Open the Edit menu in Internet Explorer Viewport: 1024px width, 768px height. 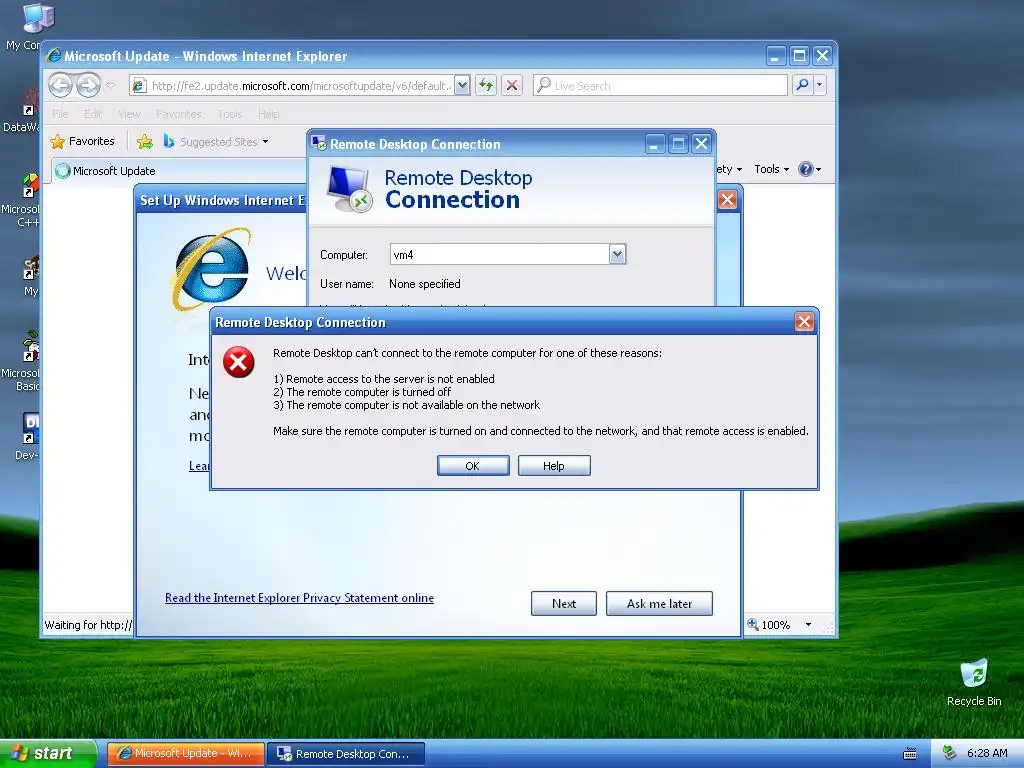[x=93, y=114]
